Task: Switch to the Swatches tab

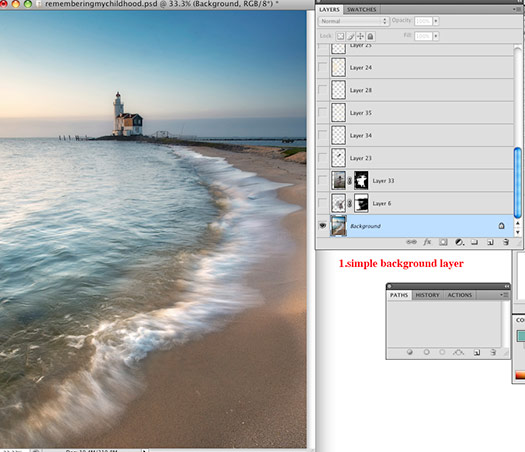Action: [x=361, y=10]
